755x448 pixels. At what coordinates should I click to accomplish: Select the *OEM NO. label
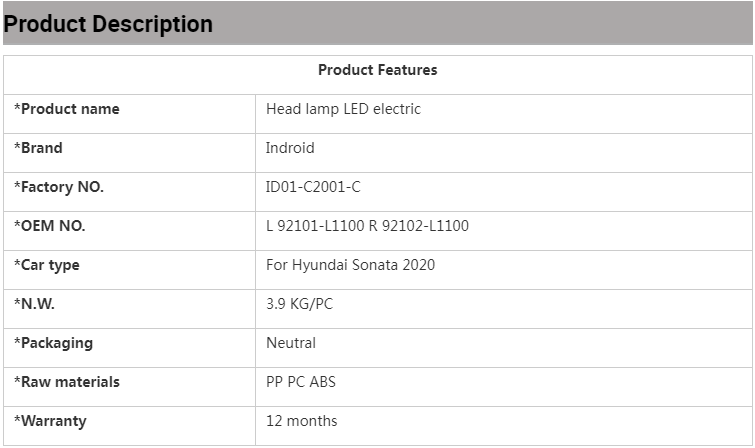[50, 226]
